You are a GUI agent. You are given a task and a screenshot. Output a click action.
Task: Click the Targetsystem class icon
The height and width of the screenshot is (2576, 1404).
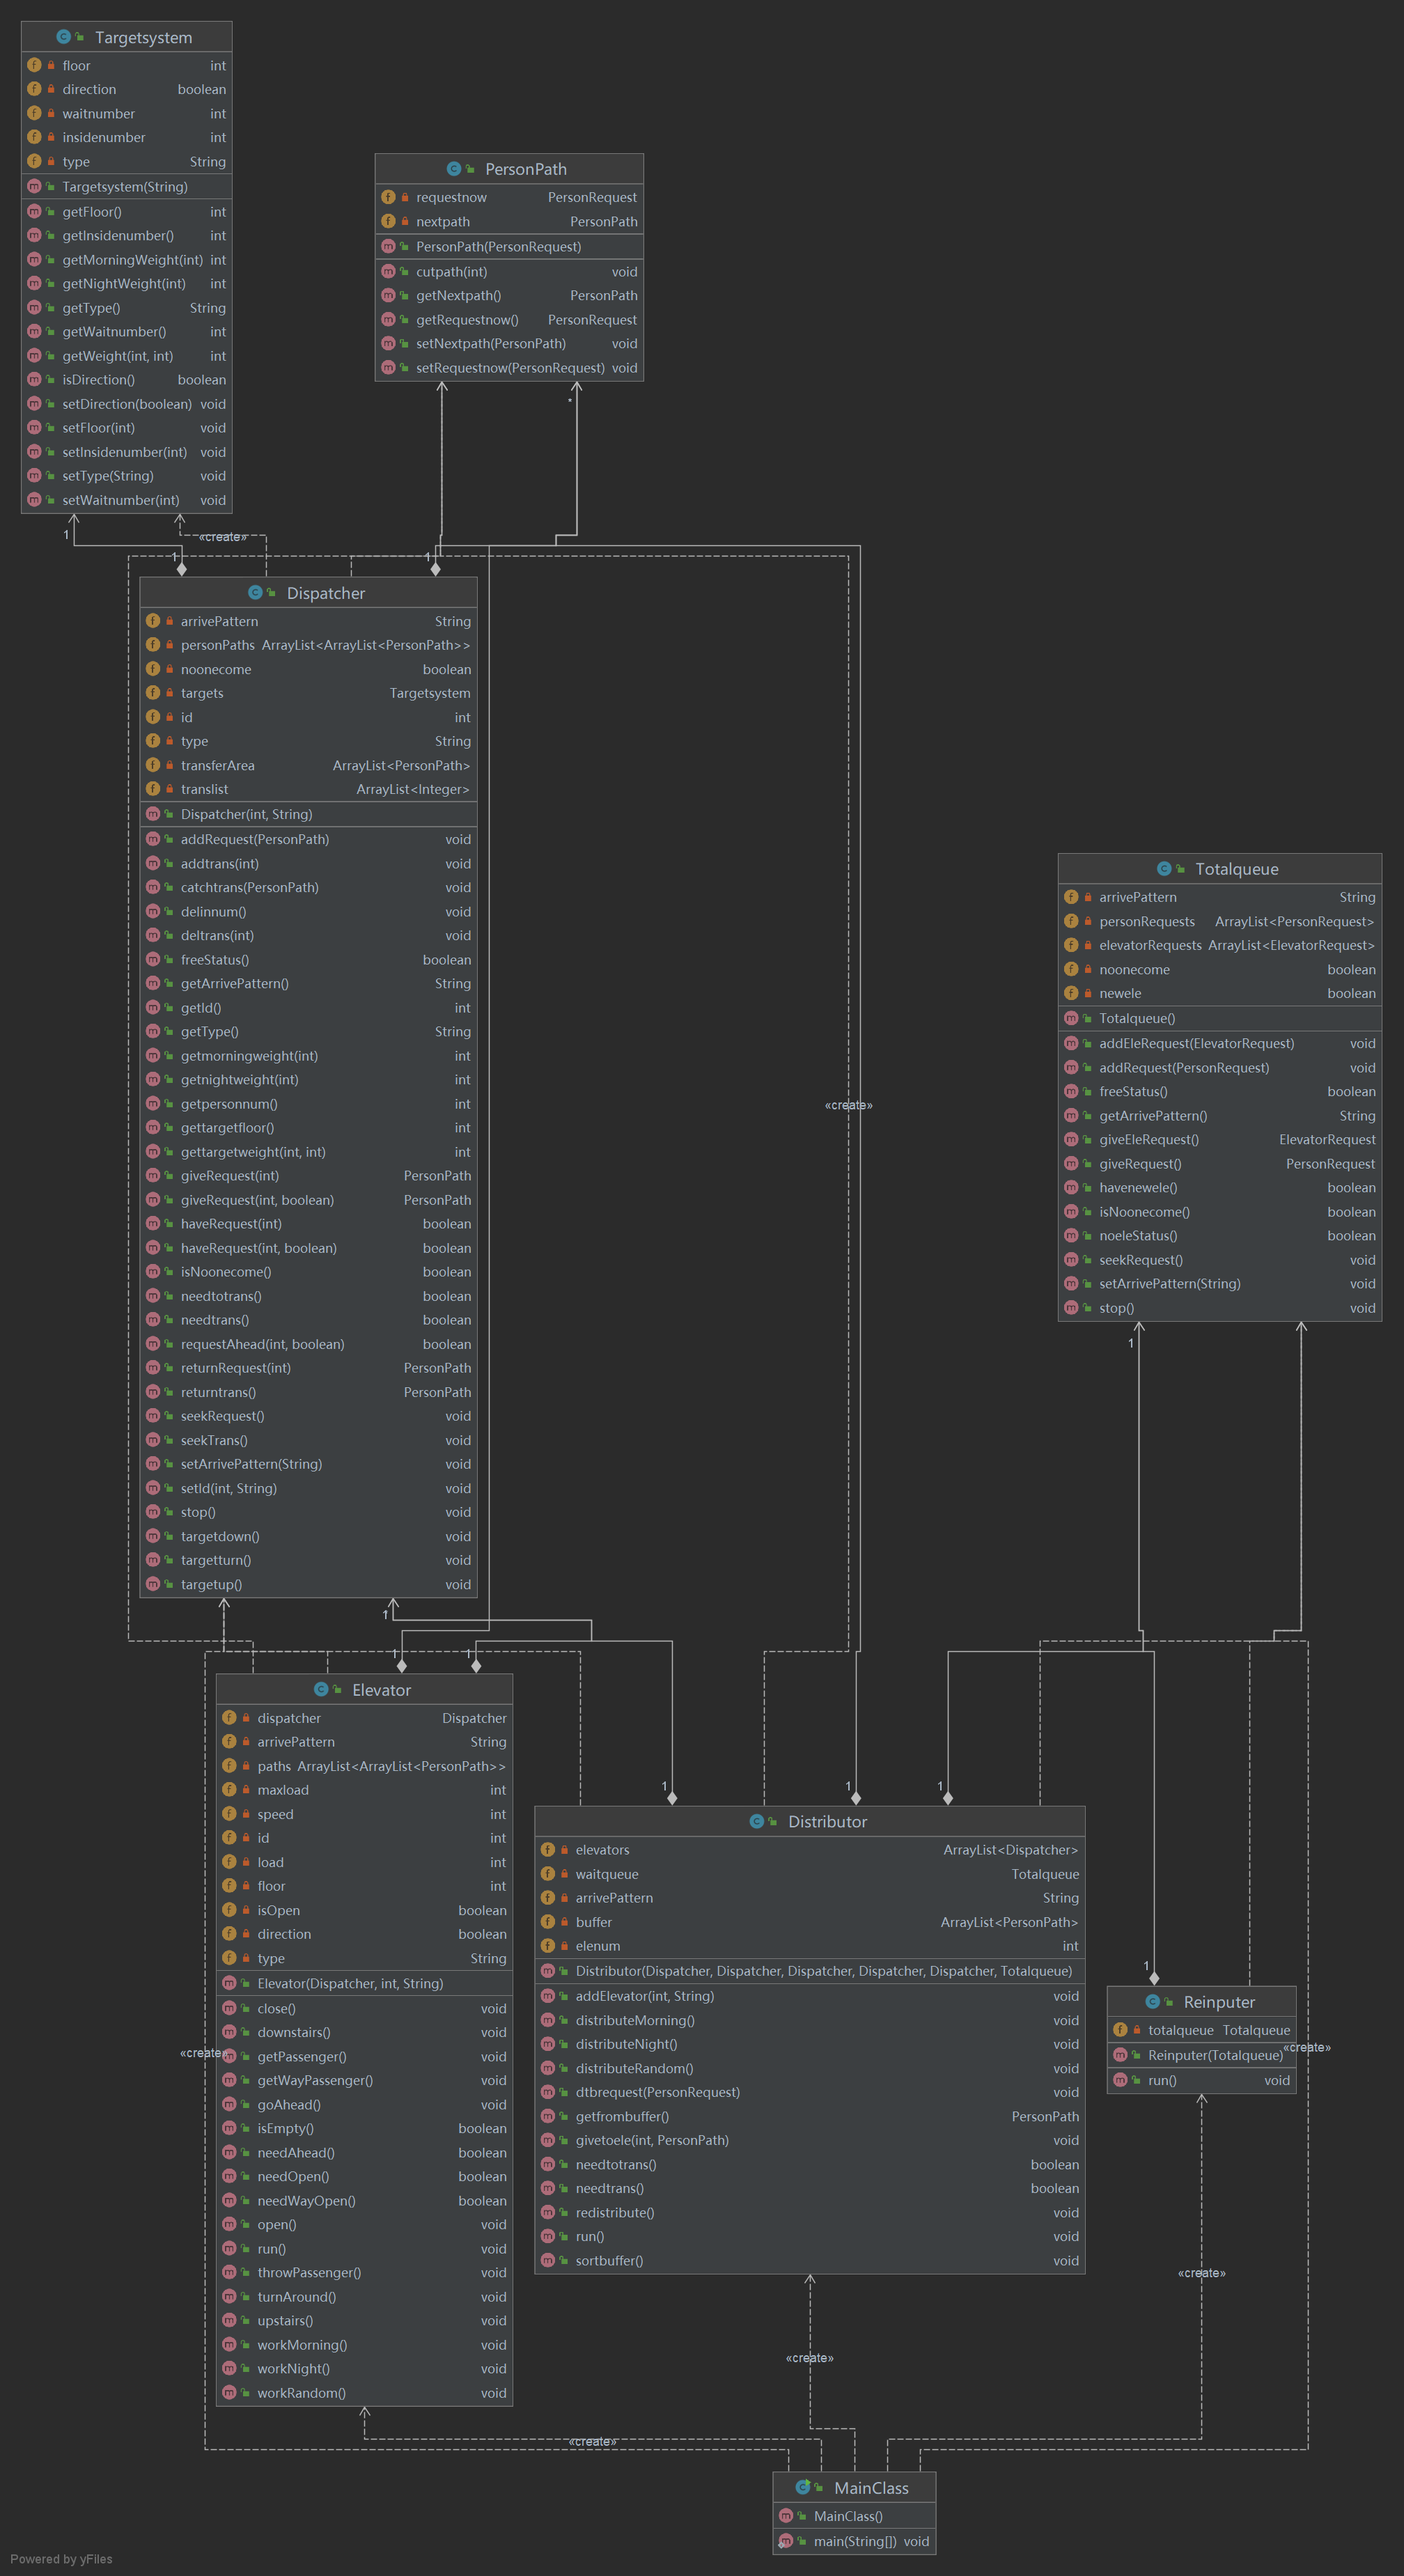[63, 37]
